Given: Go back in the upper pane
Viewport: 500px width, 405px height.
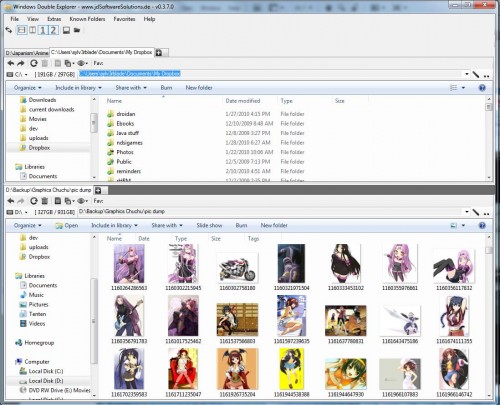Looking at the screenshot, I should pos(11,63).
